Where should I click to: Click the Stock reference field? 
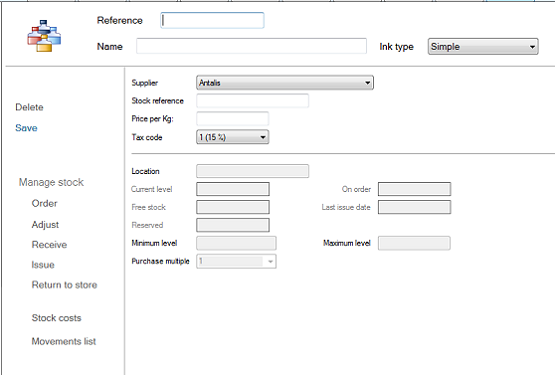point(252,101)
